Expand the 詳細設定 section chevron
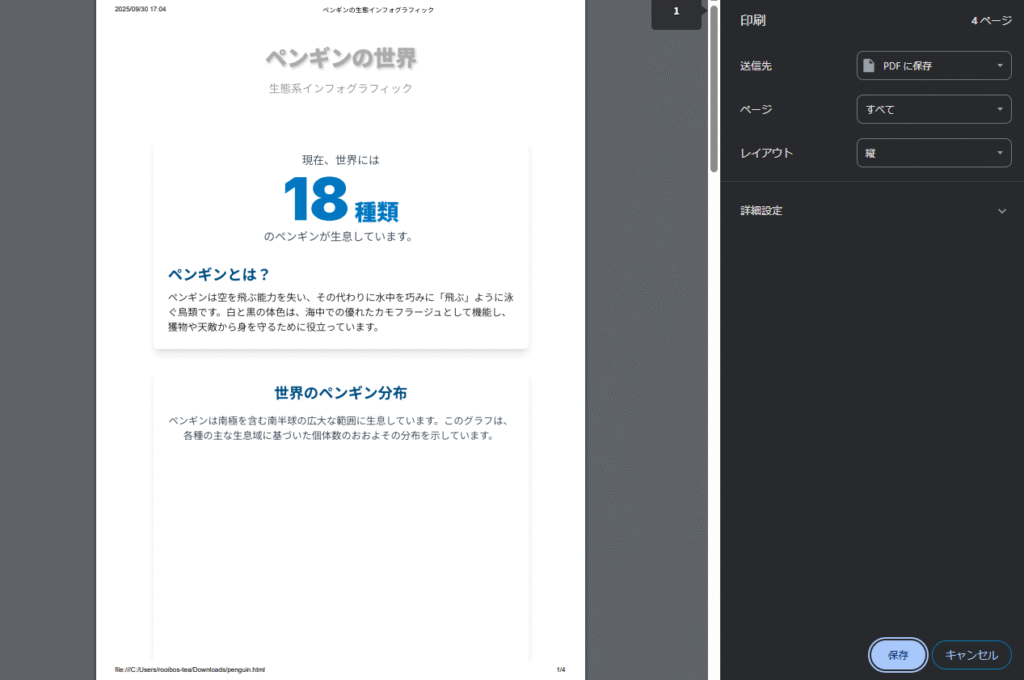This screenshot has width=1024, height=680. pos(1002,211)
